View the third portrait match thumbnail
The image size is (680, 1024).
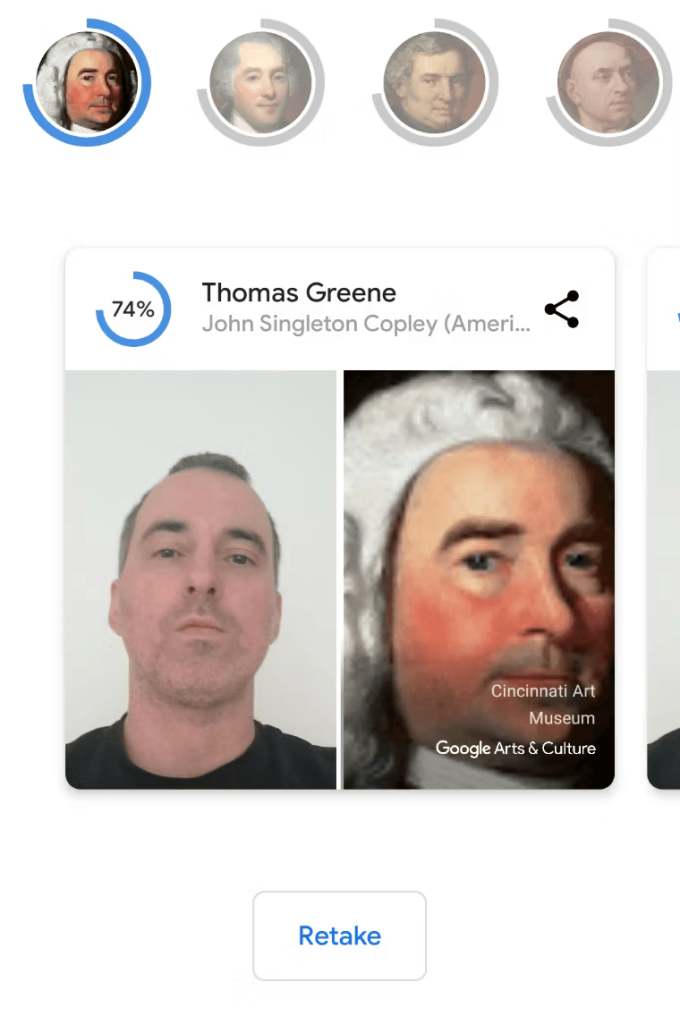434,82
